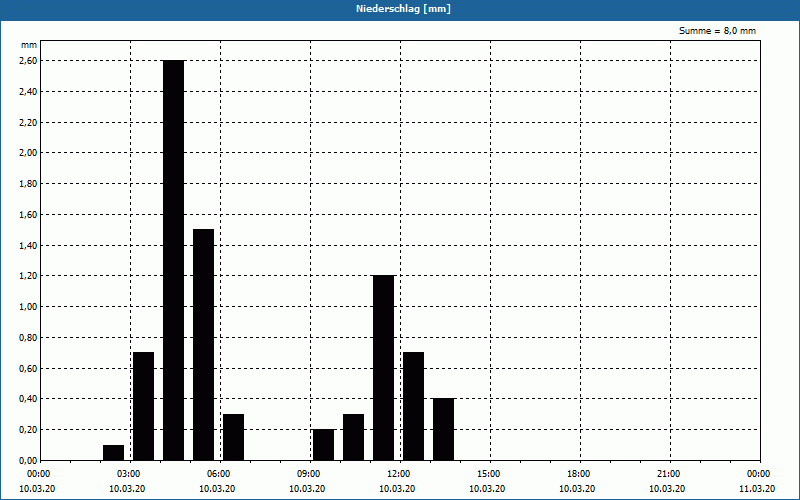Select the 2,20 y-axis label
This screenshot has width=800, height=500.
(28, 122)
